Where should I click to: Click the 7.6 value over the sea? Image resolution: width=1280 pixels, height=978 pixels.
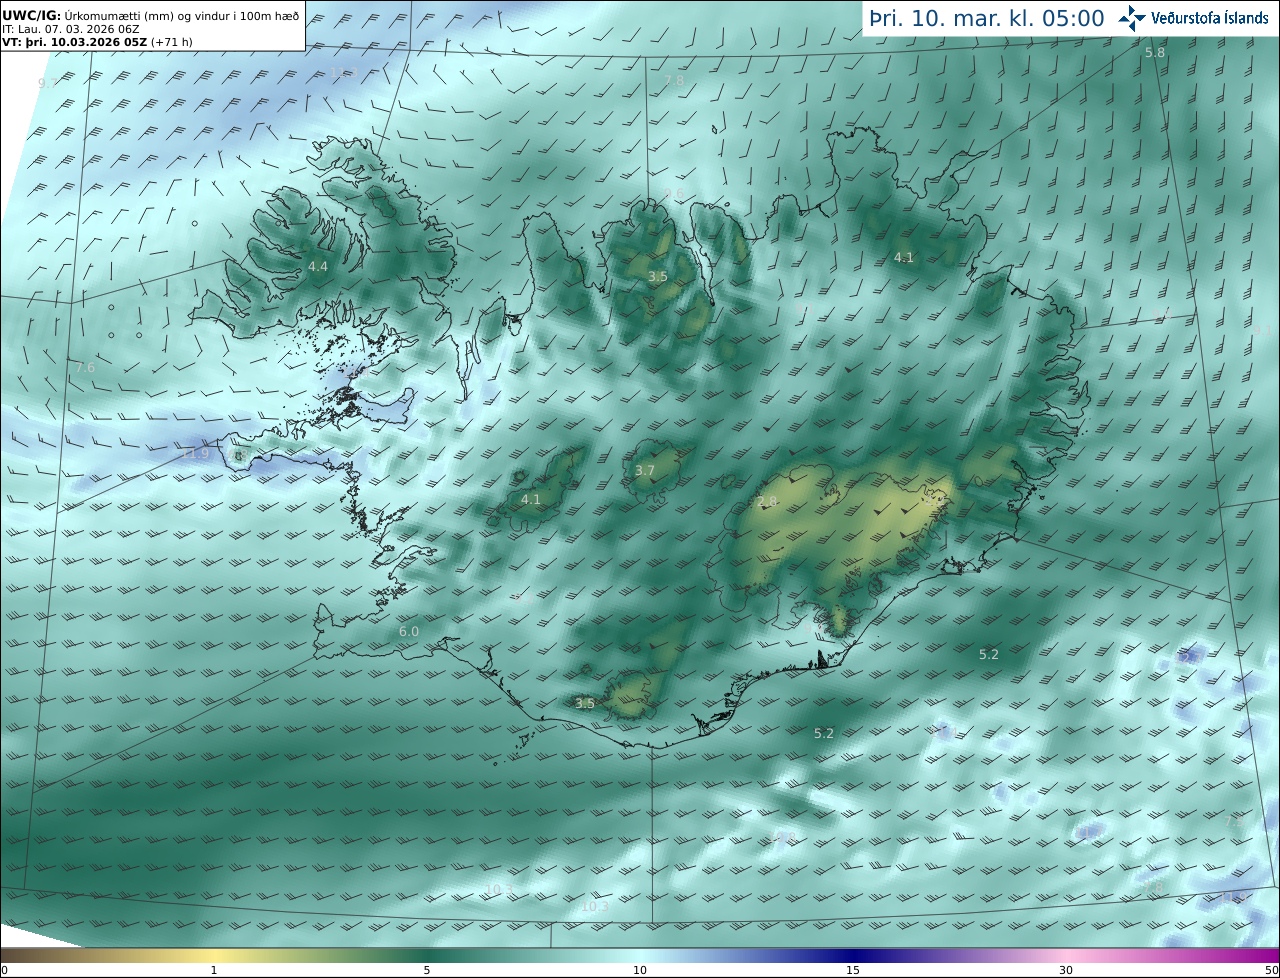click(x=86, y=368)
